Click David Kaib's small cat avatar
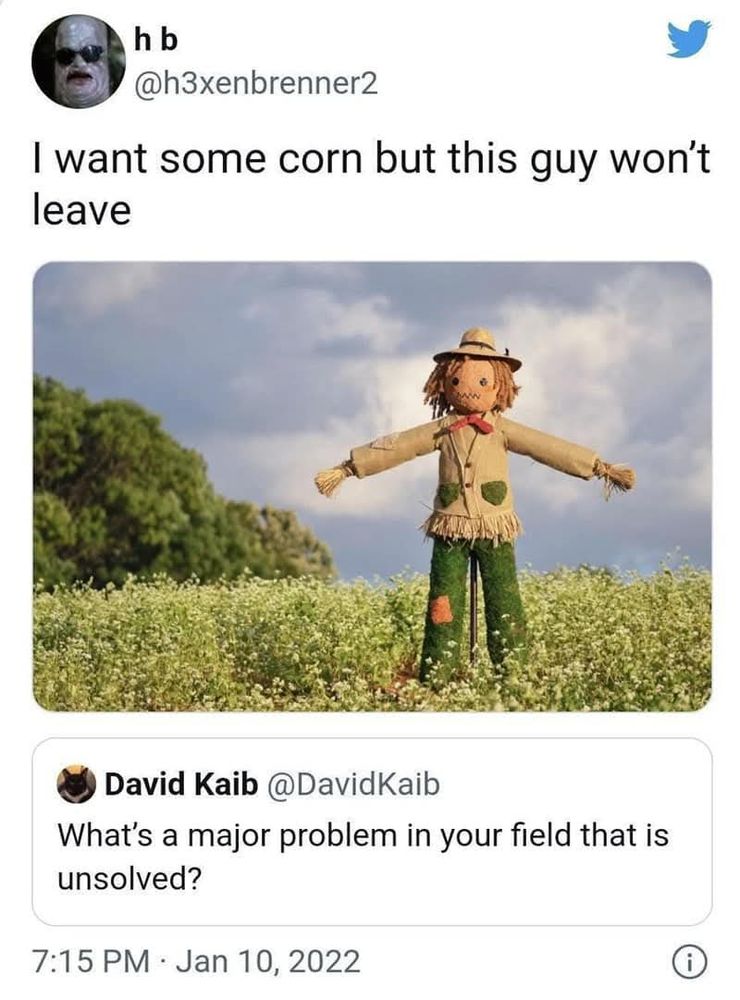740x1000 pixels. click(x=76, y=784)
